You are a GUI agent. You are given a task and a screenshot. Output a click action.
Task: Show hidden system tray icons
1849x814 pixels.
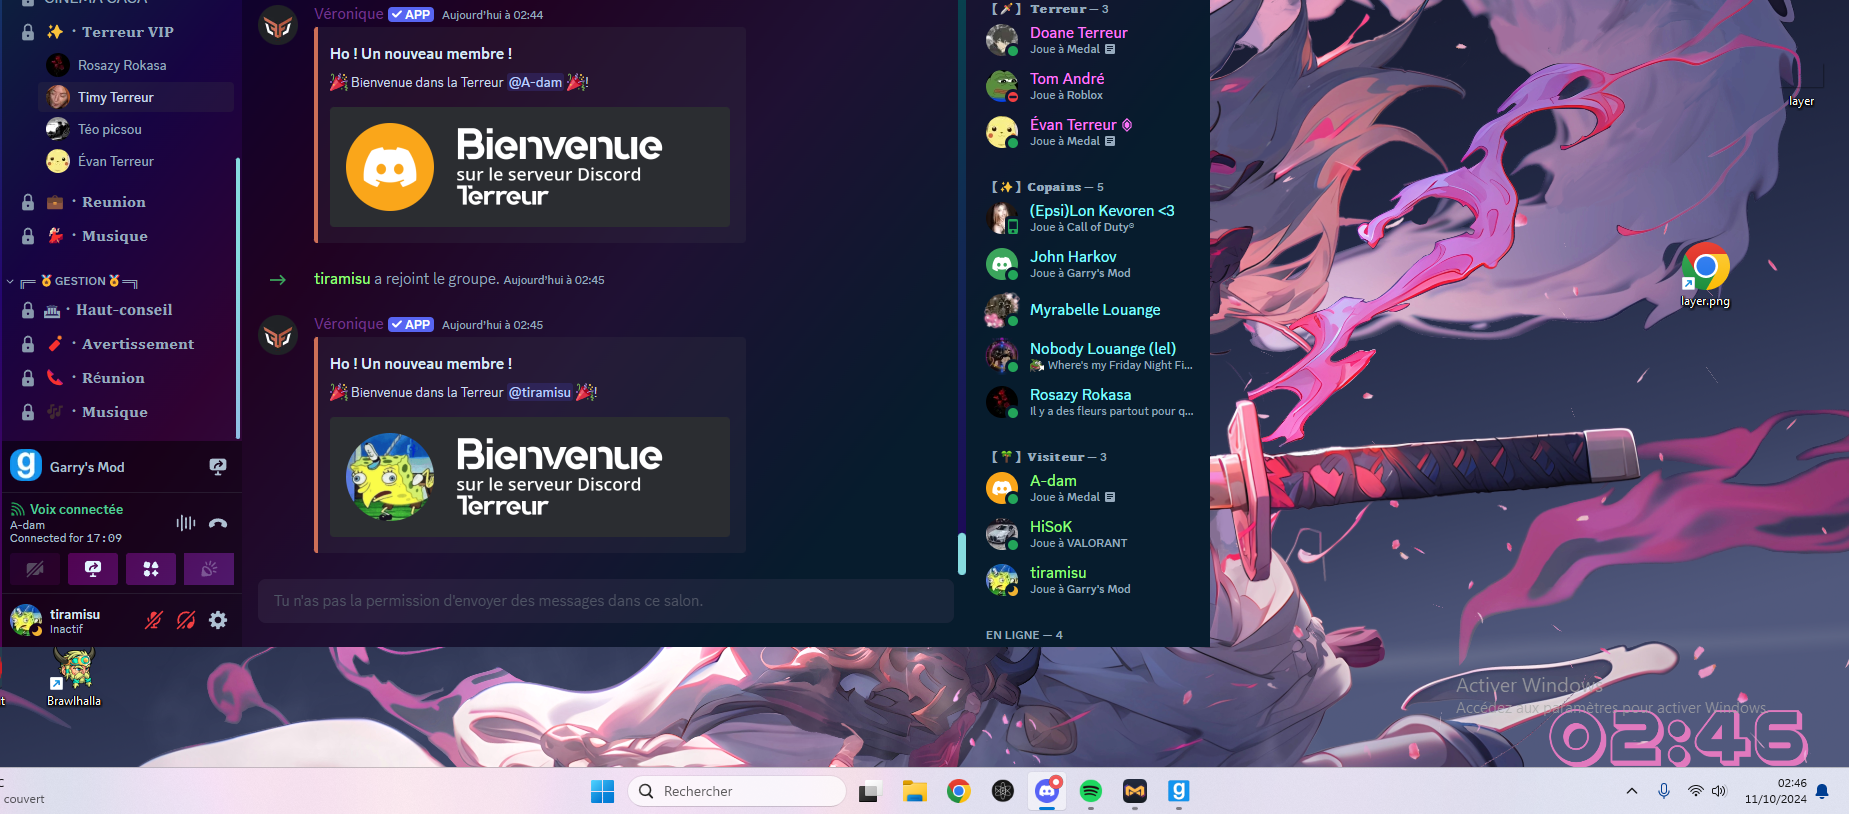click(x=1632, y=791)
